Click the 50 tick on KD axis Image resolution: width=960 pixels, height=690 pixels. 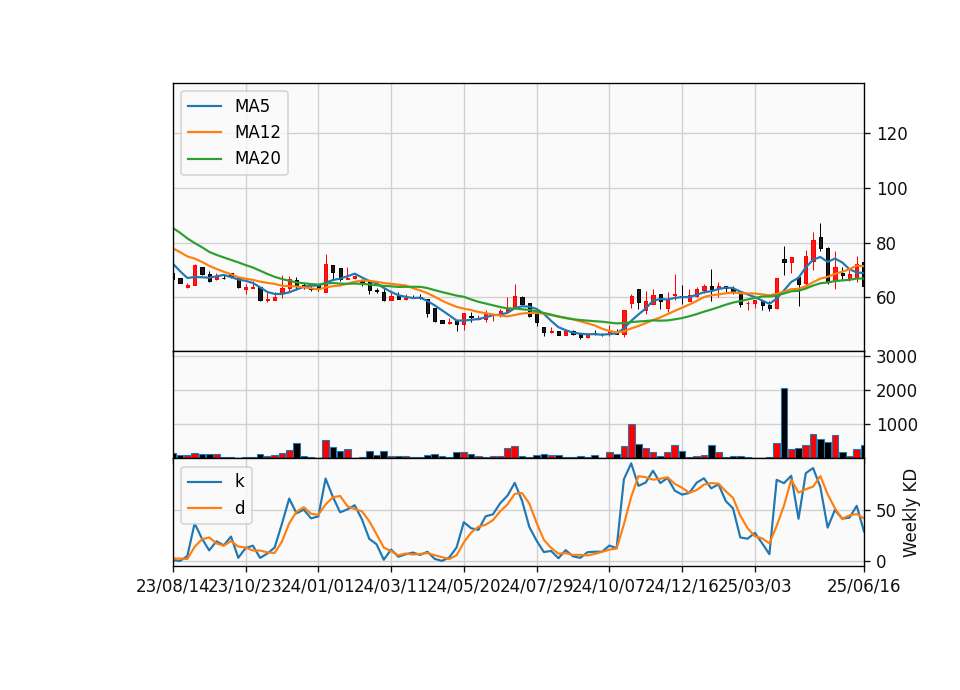tap(887, 511)
